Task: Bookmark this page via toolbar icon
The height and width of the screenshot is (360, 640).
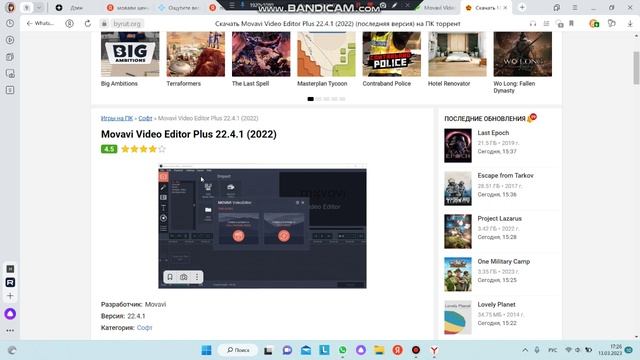Action: (571, 24)
